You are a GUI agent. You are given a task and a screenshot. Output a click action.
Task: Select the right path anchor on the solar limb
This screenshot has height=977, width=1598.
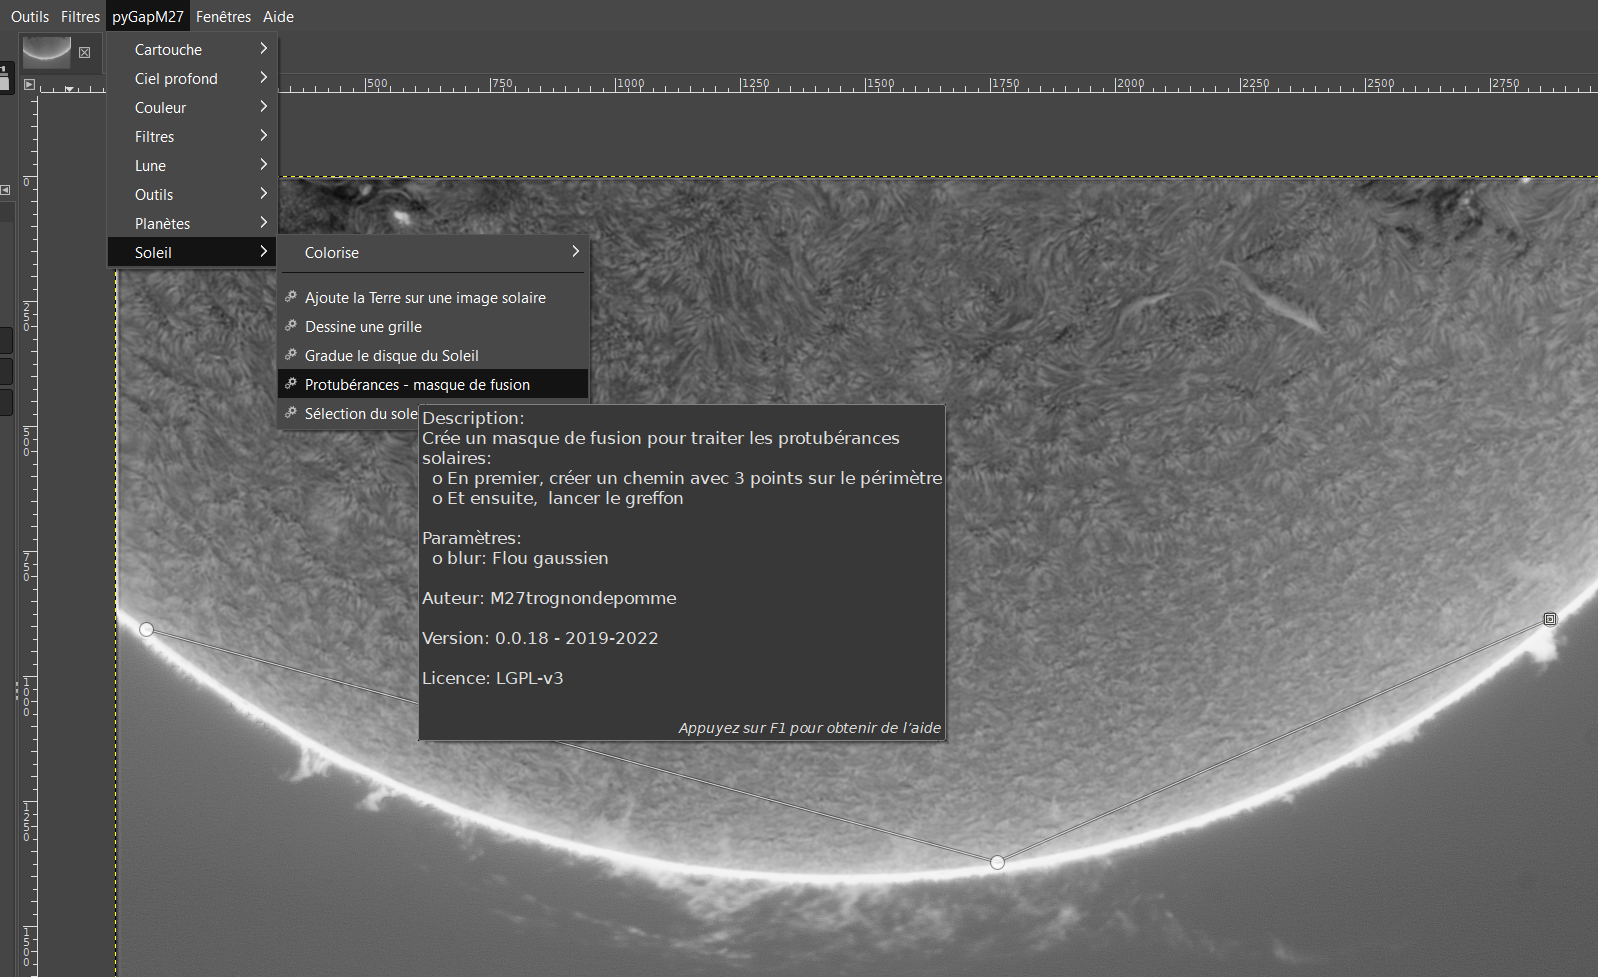1550,619
